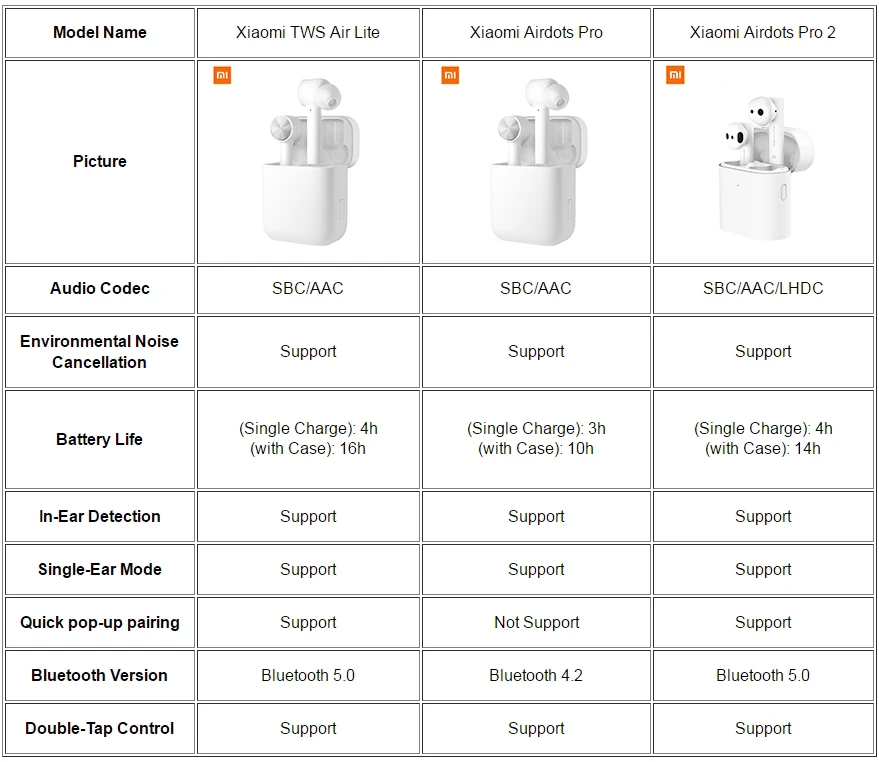Open the Xiaomi Airdots Pro 2 product image
Screen dimensions: 879x762
point(763,162)
